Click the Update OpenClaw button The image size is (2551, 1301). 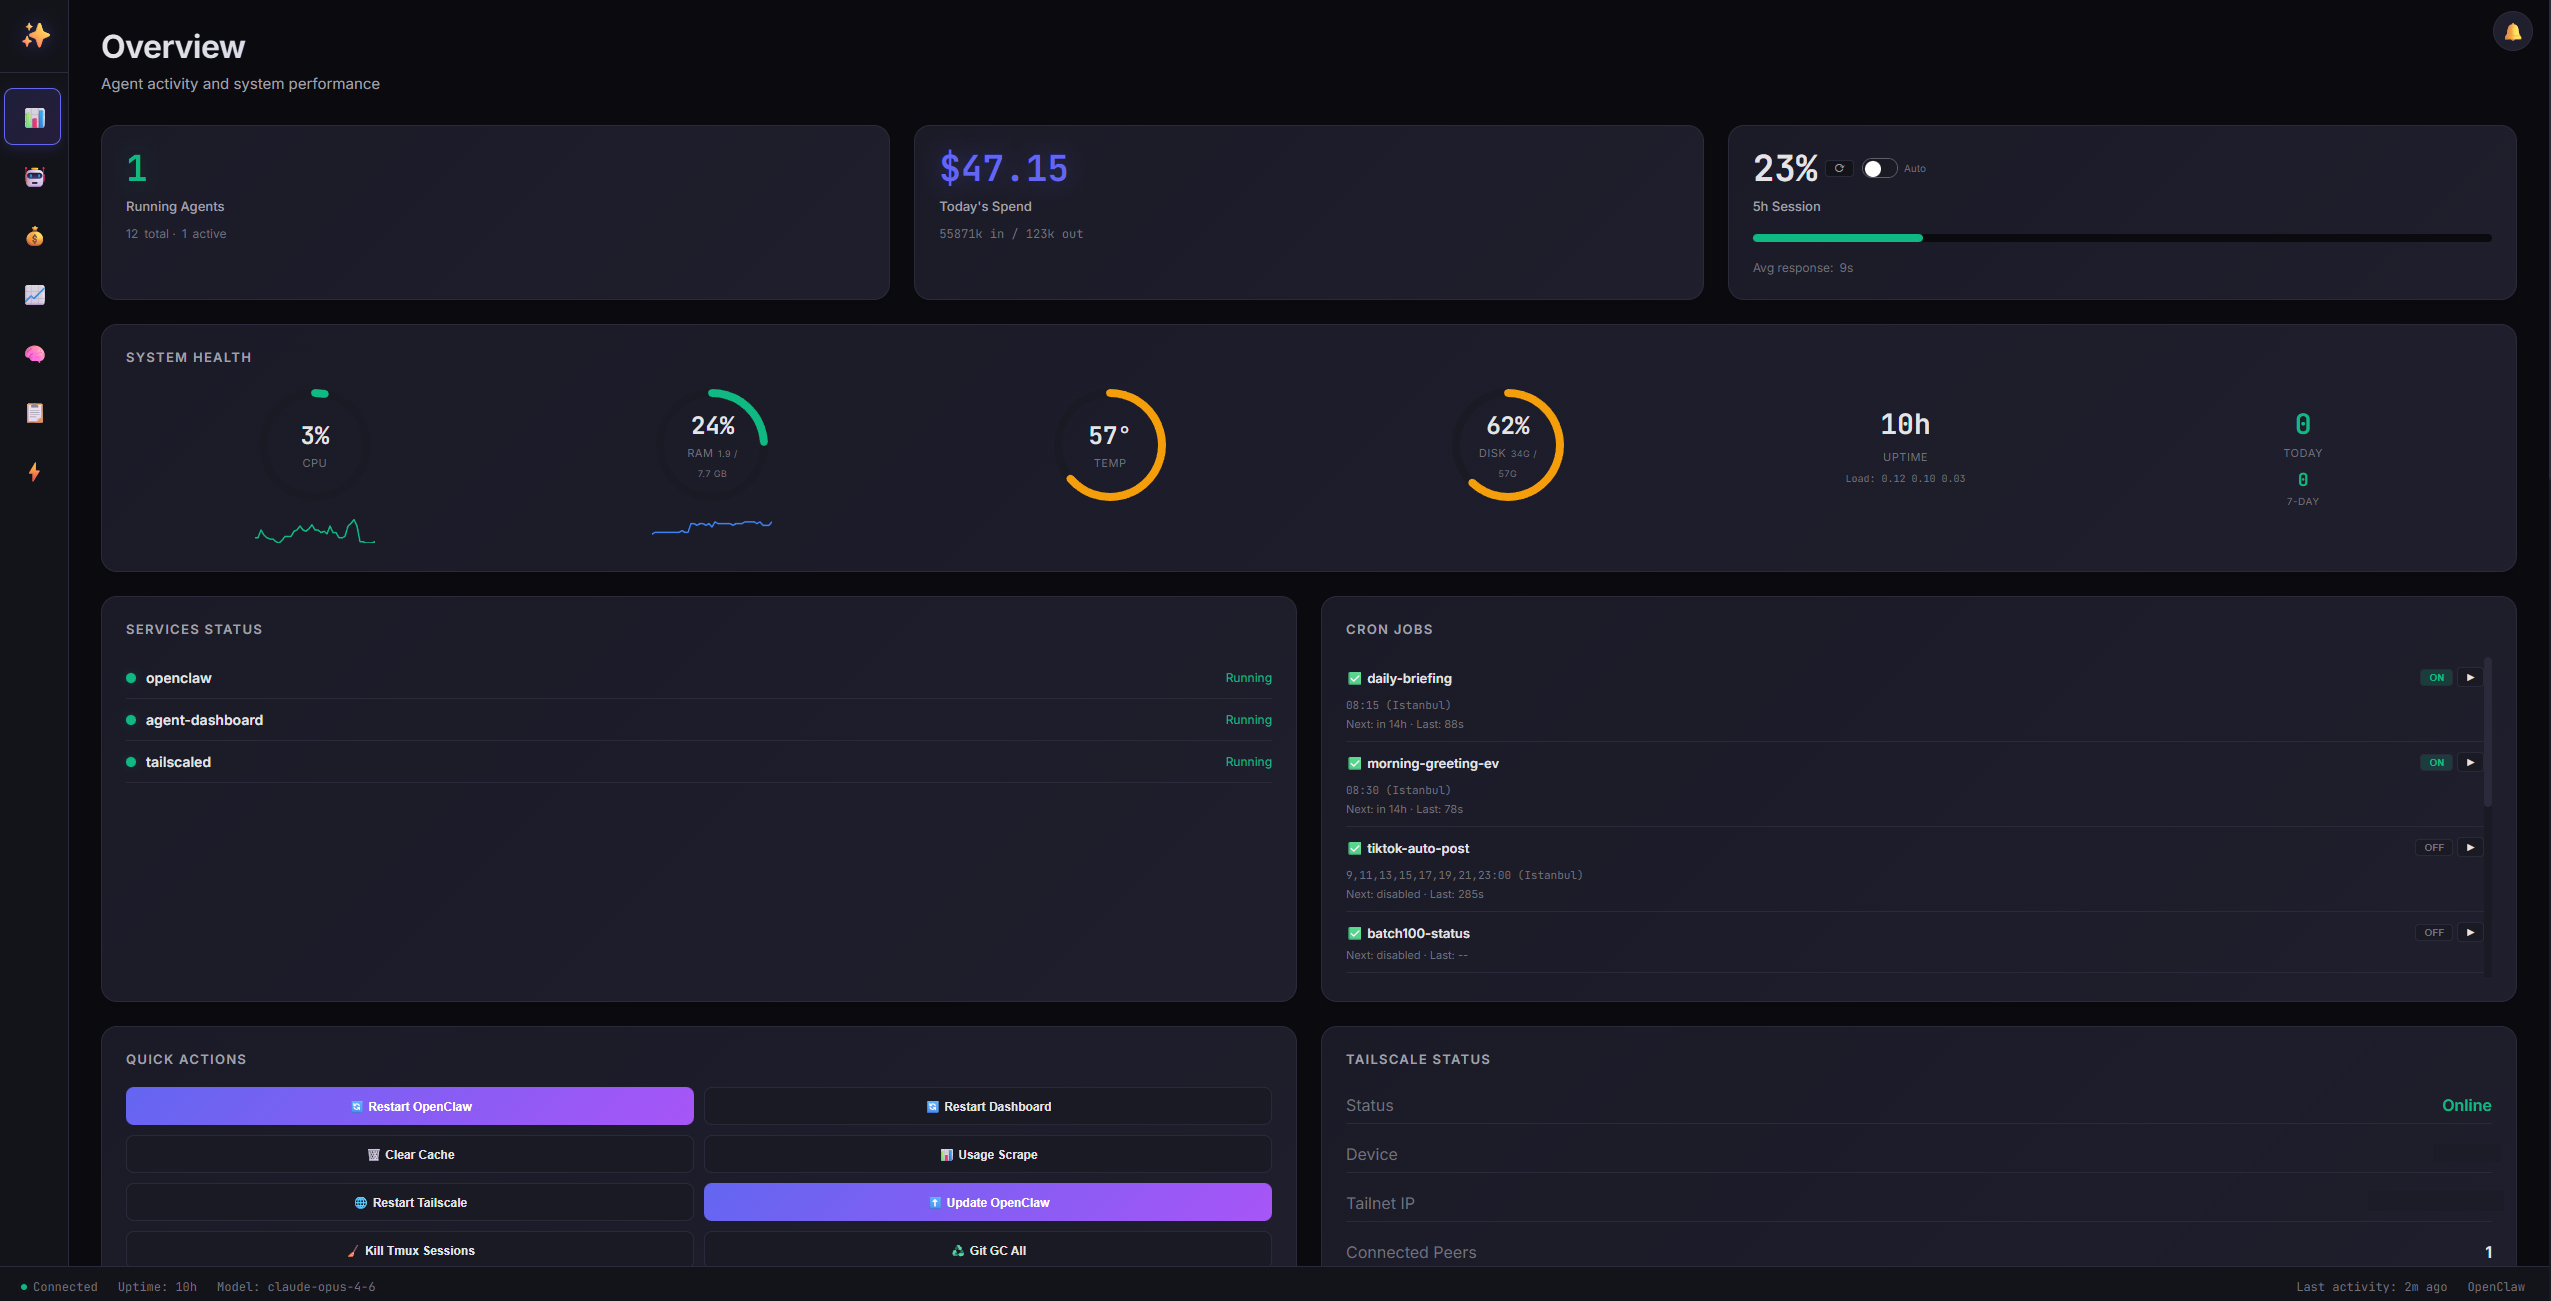986,1202
